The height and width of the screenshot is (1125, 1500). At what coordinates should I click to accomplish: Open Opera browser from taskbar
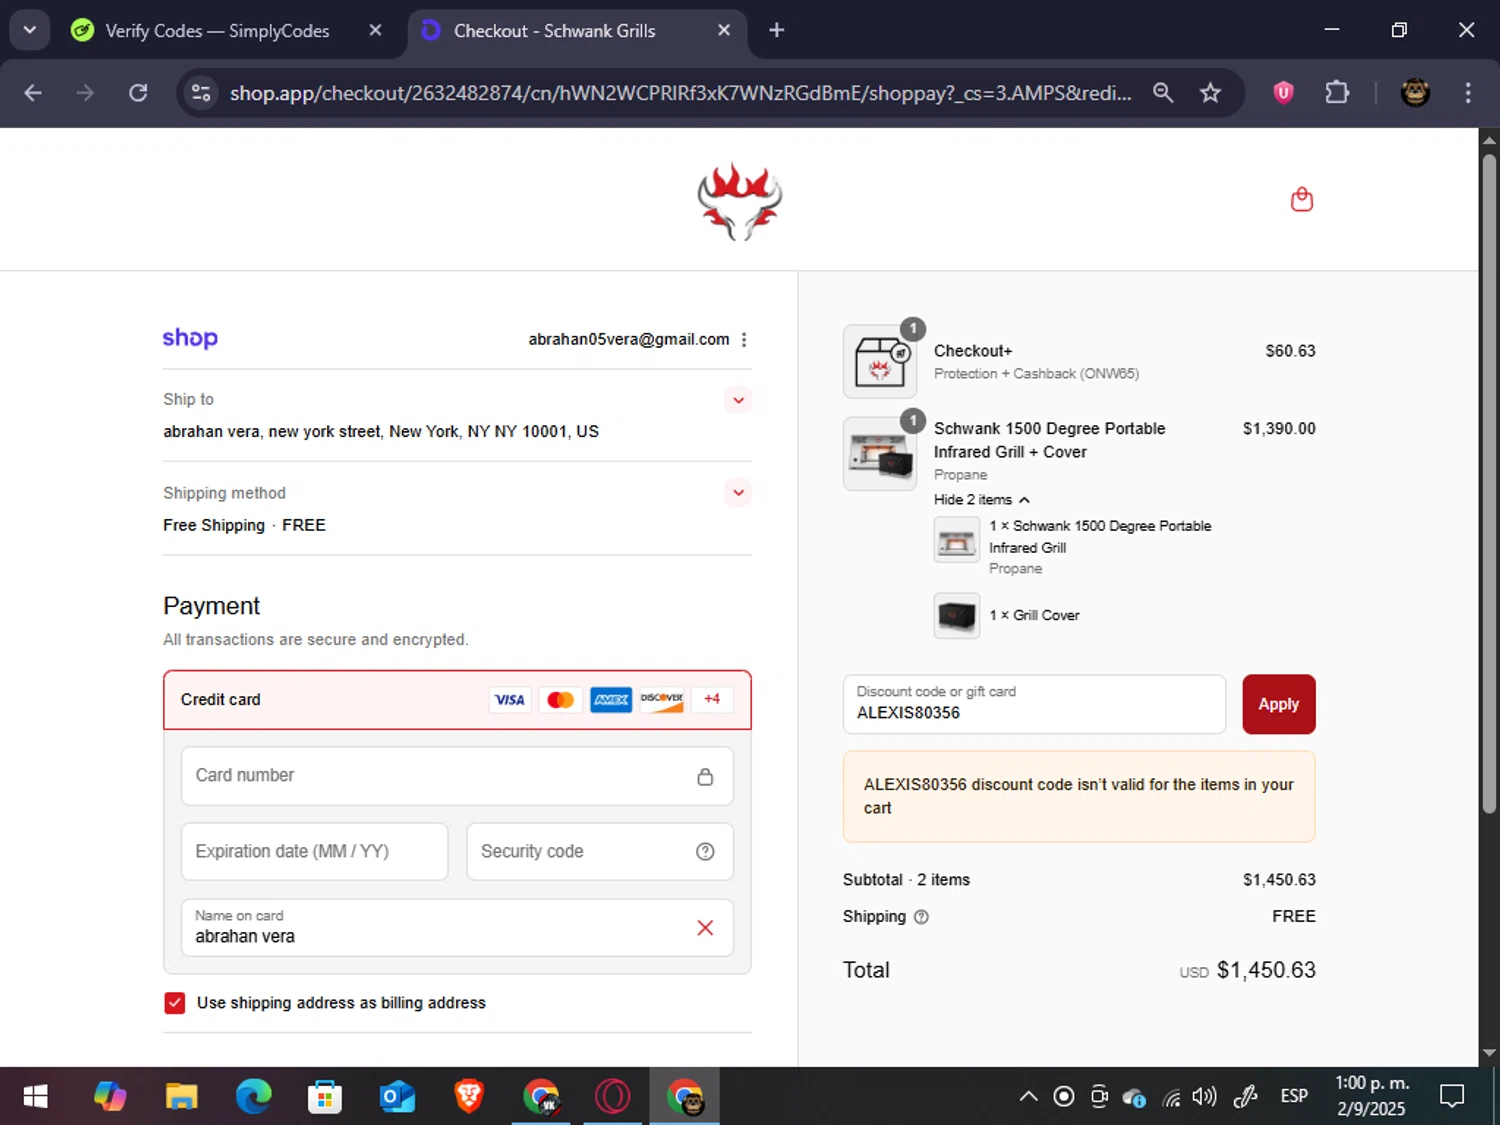coord(612,1097)
